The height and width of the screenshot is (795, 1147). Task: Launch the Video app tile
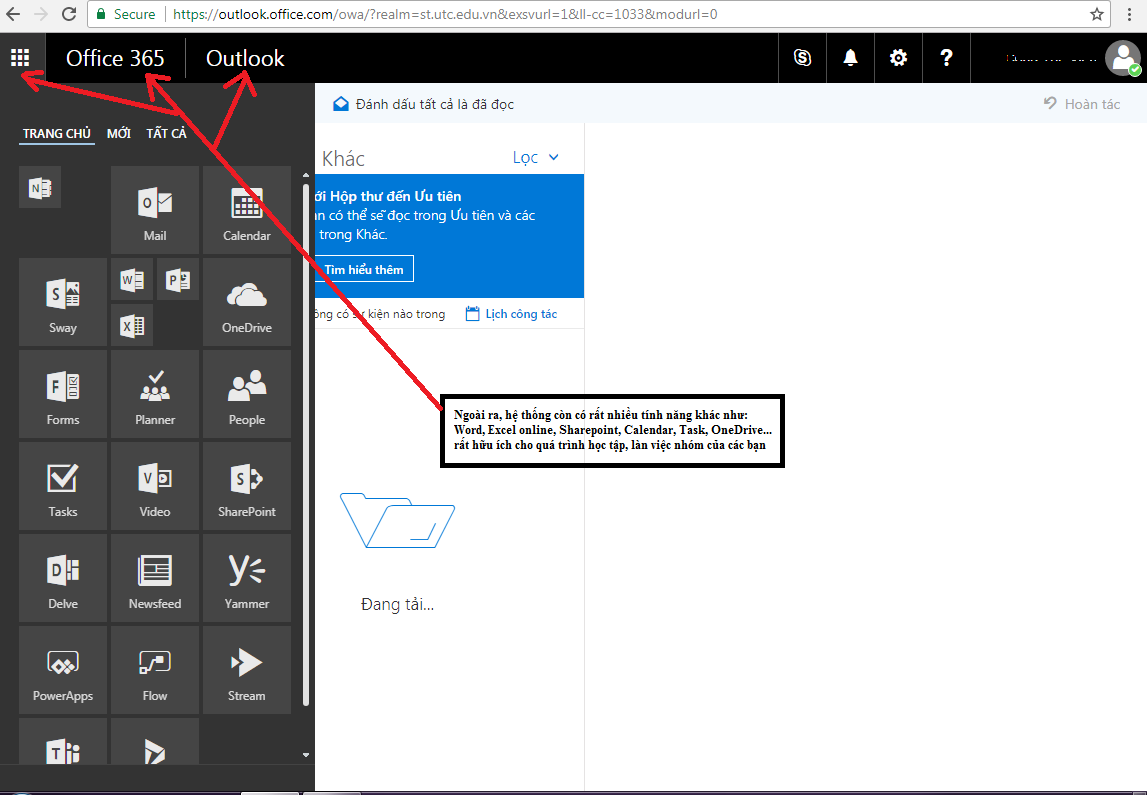pos(154,486)
